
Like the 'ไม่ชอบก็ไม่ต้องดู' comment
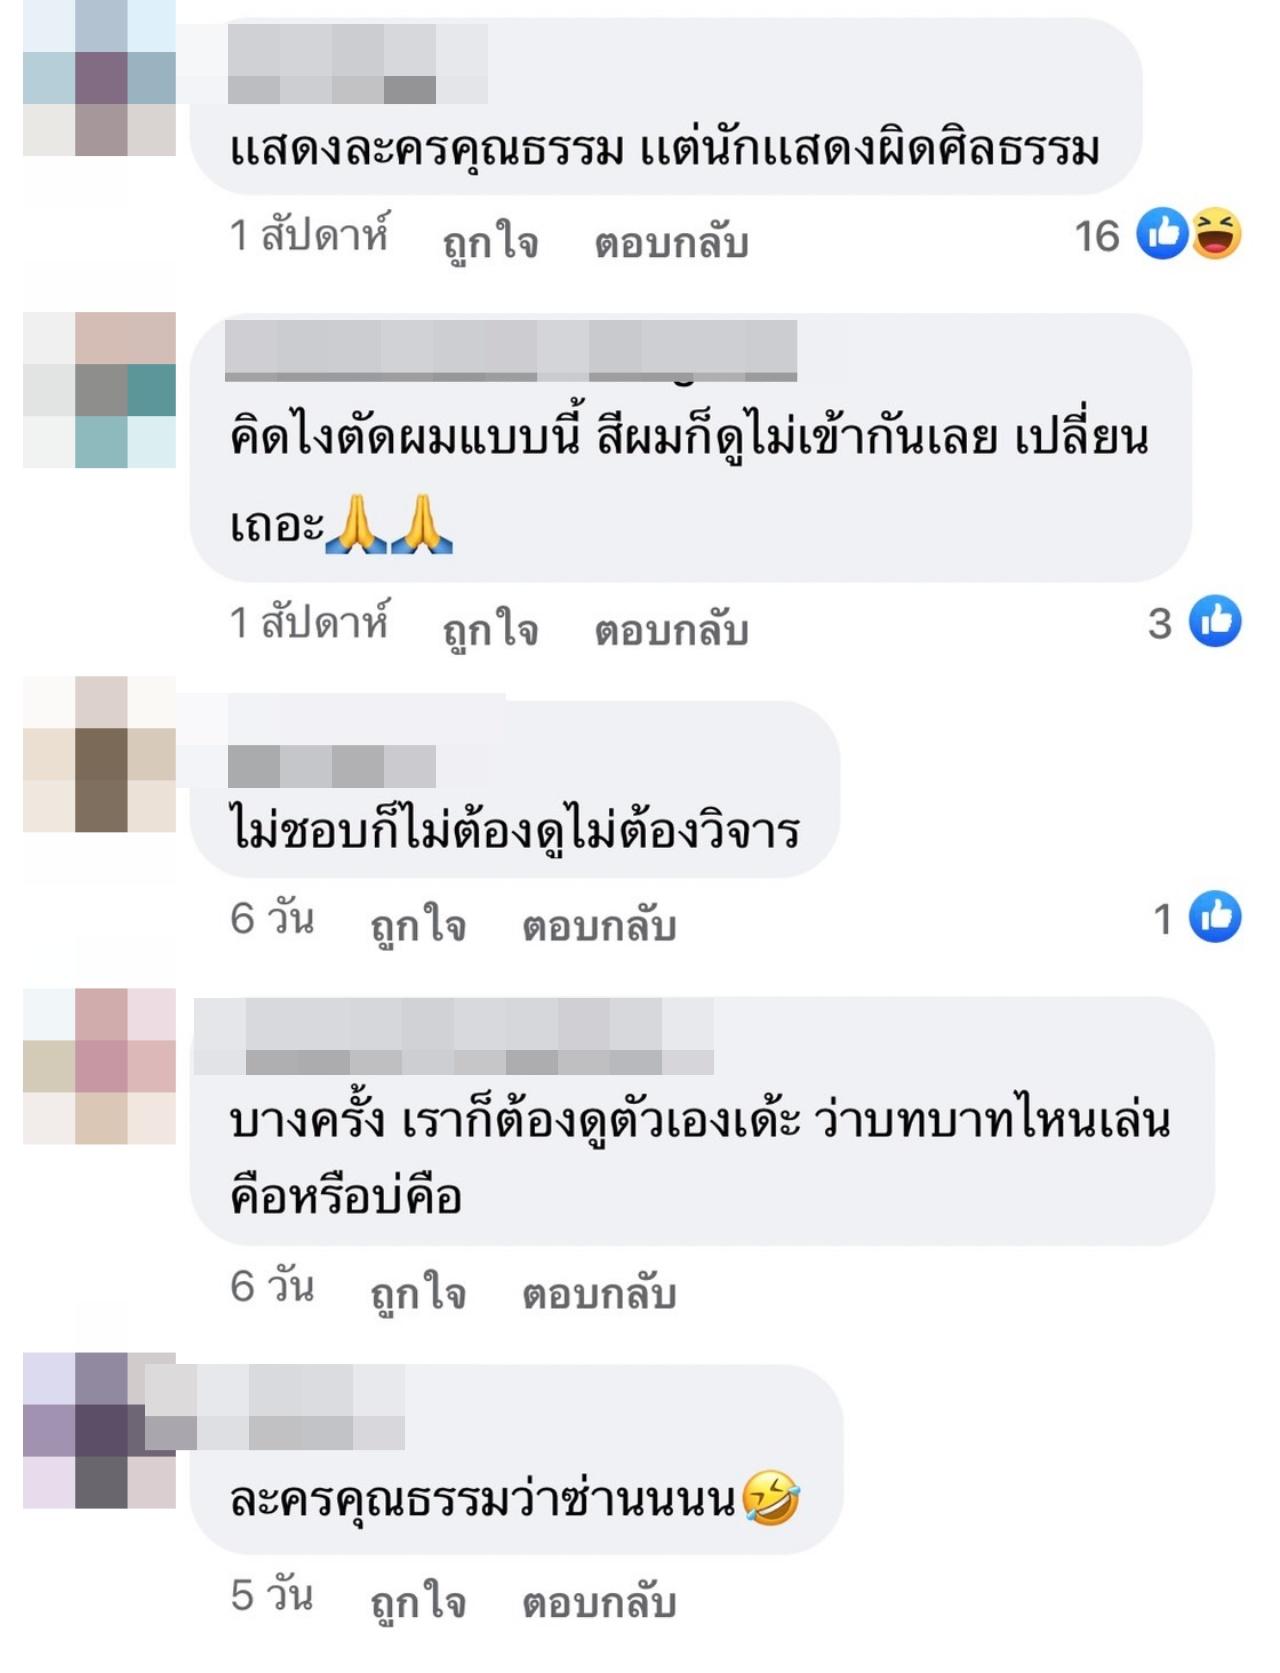(418, 925)
